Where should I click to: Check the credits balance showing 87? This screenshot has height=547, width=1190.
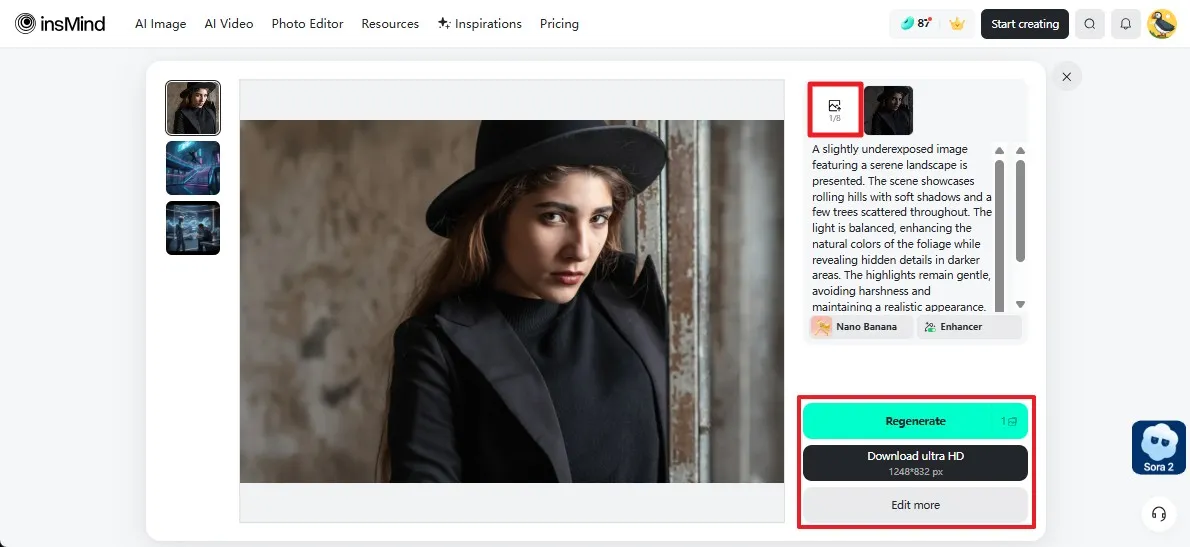click(x=916, y=24)
